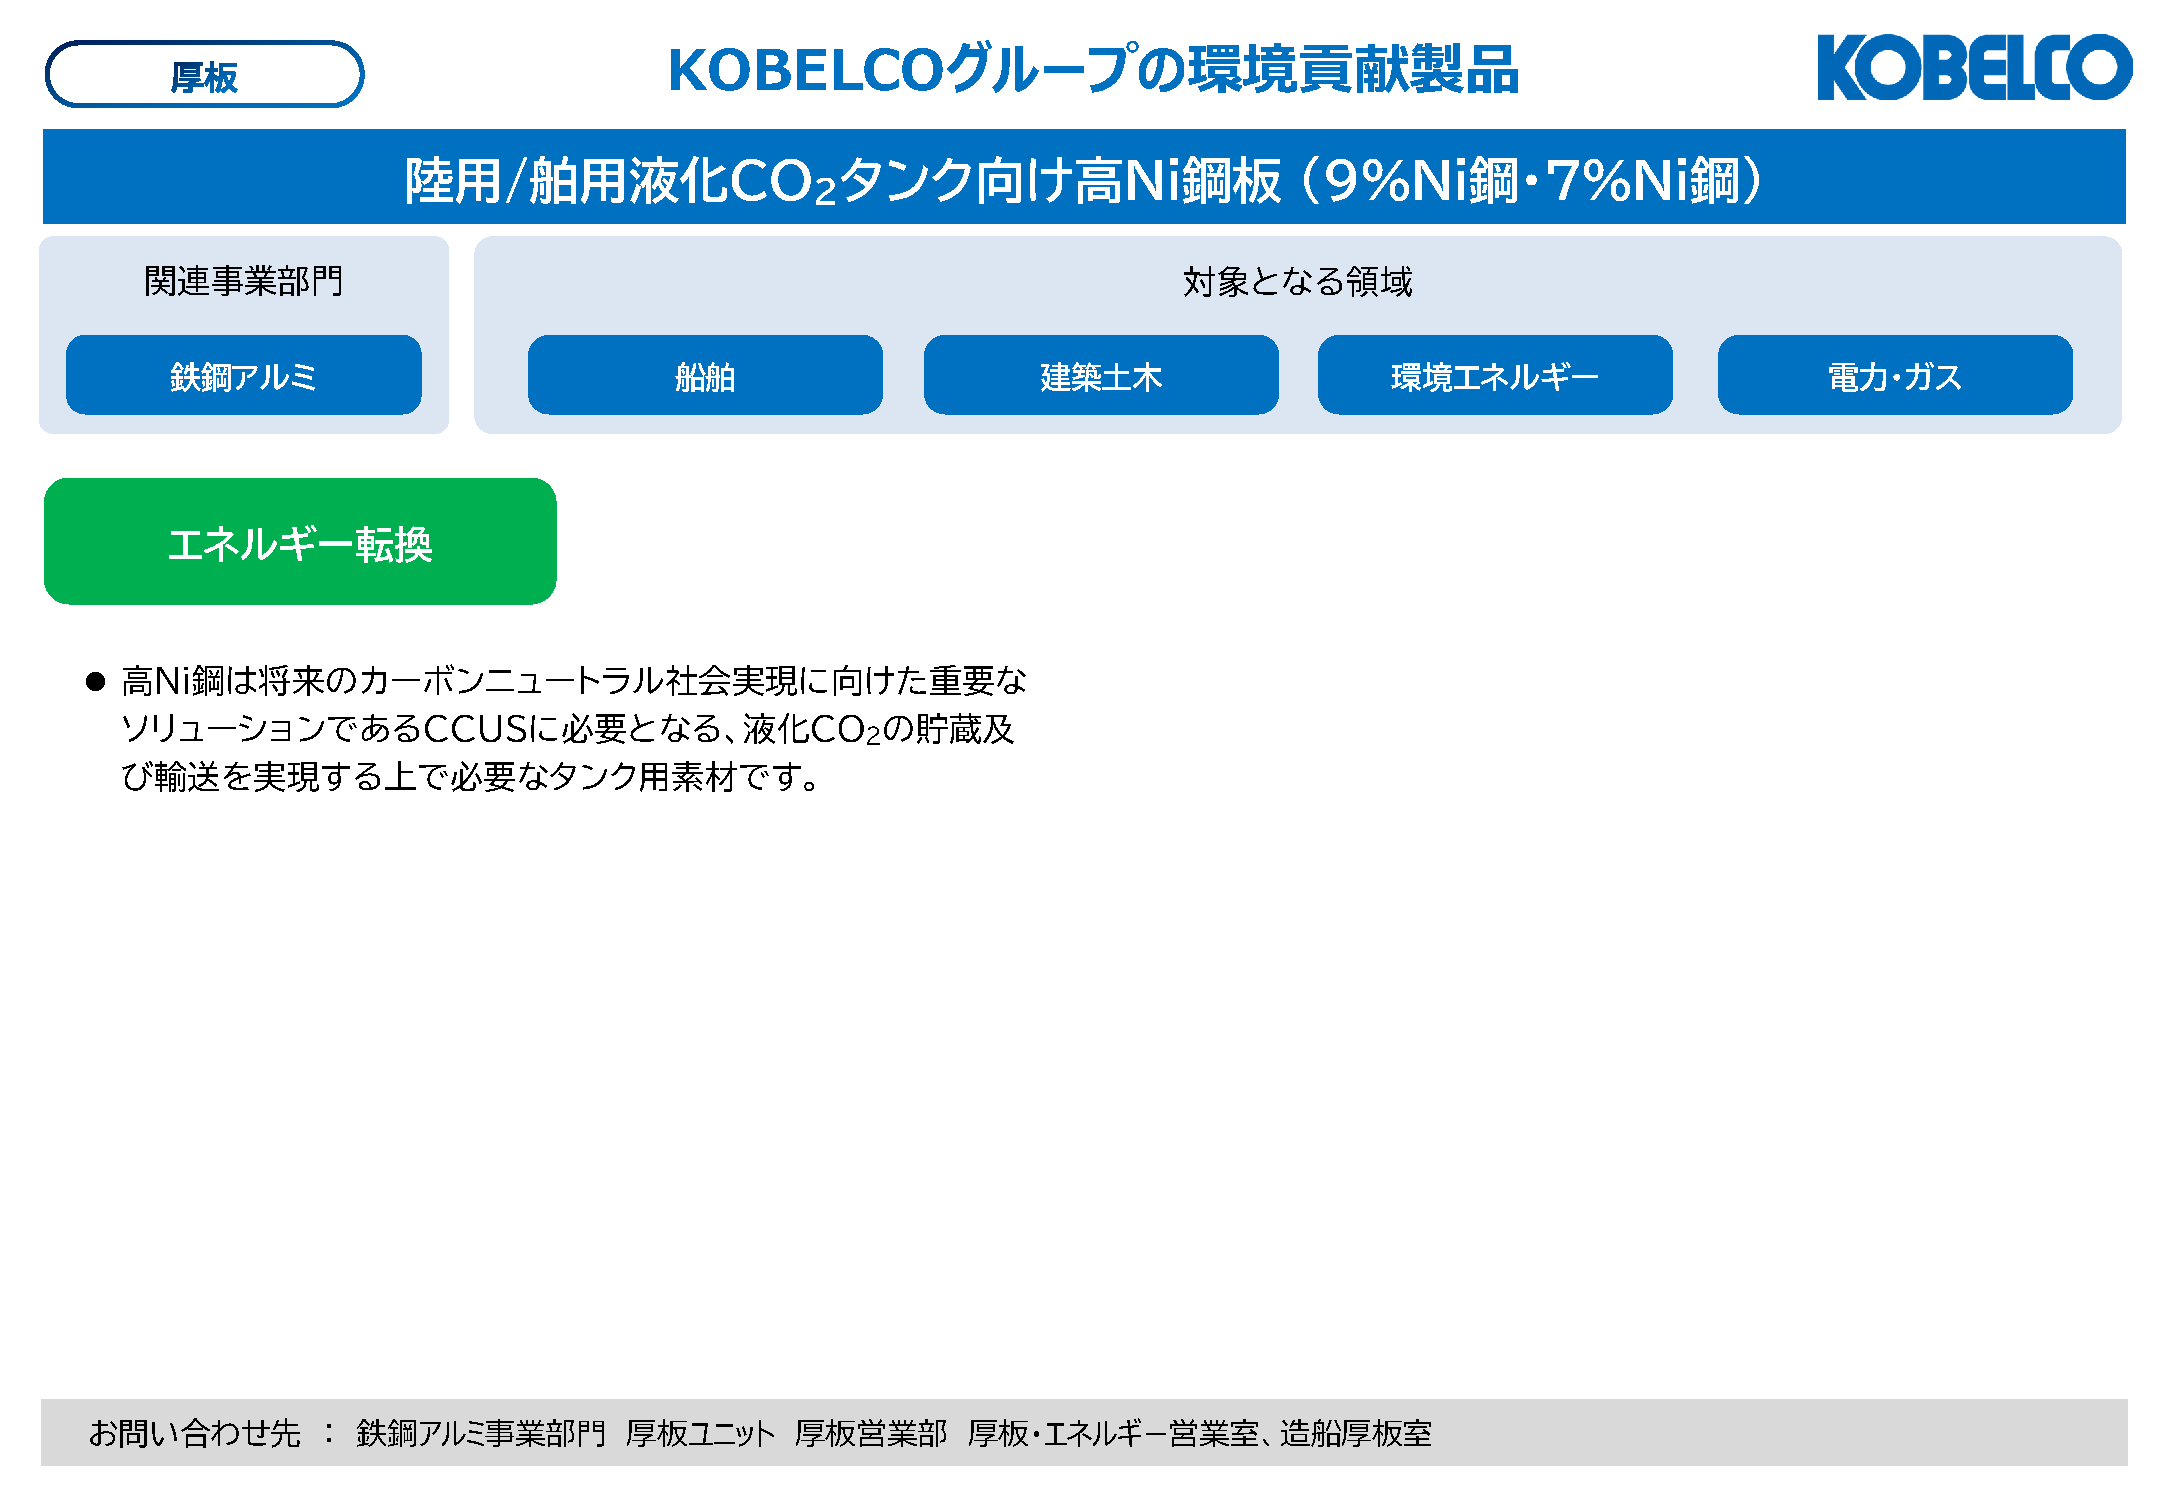The image size is (2167, 1500).
Task: Click the 厚板 category label
Action: (204, 75)
